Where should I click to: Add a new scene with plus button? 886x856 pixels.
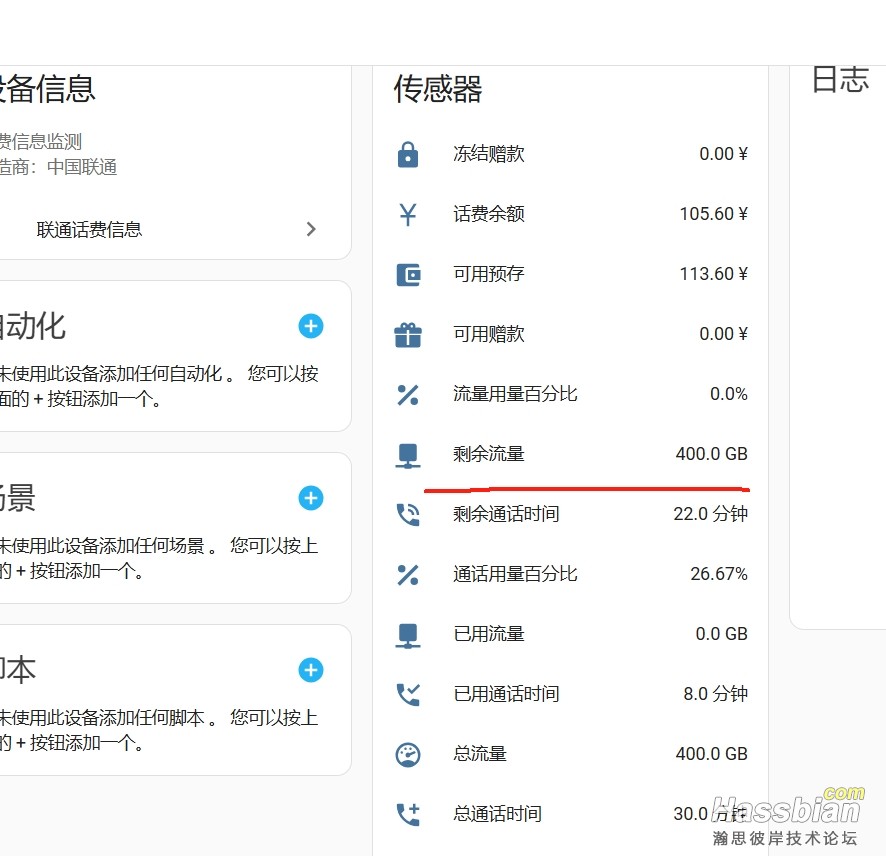pyautogui.click(x=311, y=498)
